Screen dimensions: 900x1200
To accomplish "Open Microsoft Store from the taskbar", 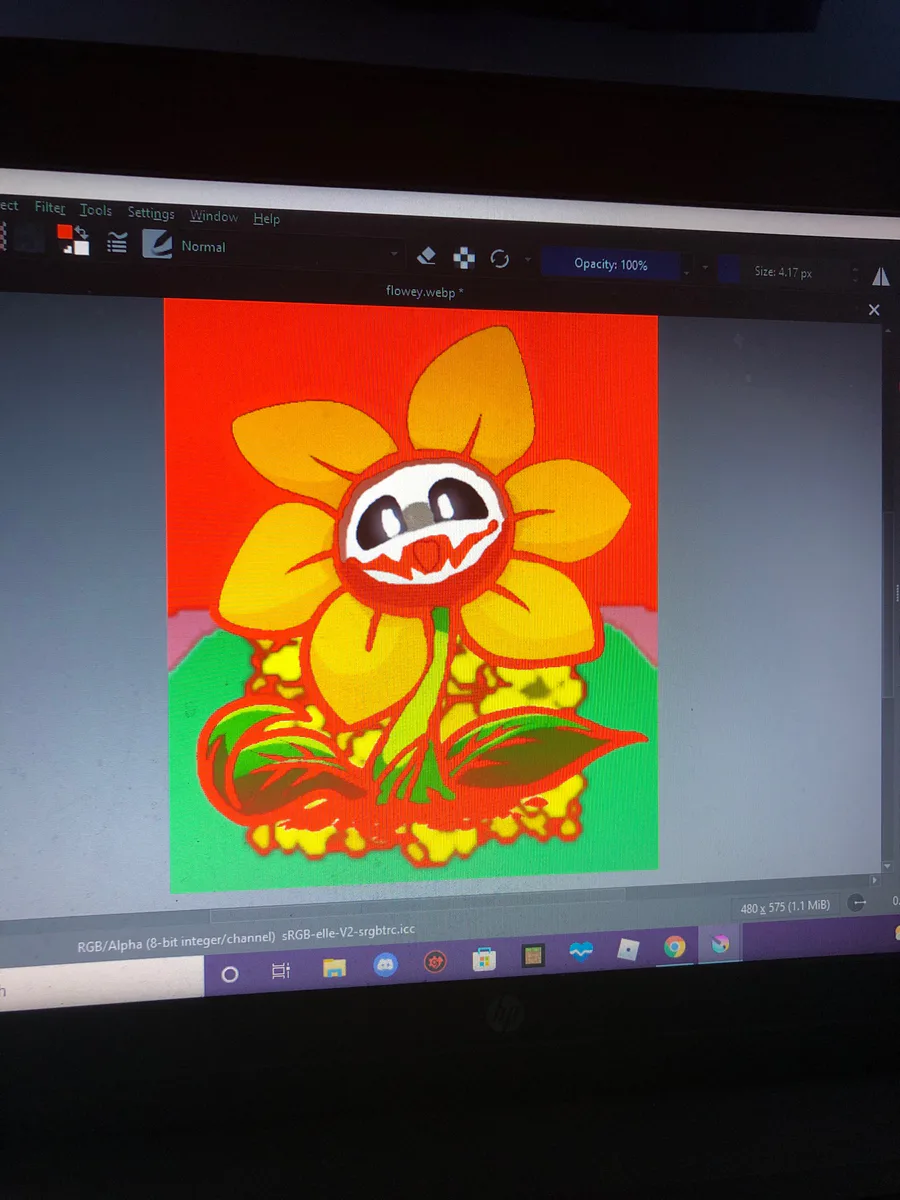I will coord(485,959).
